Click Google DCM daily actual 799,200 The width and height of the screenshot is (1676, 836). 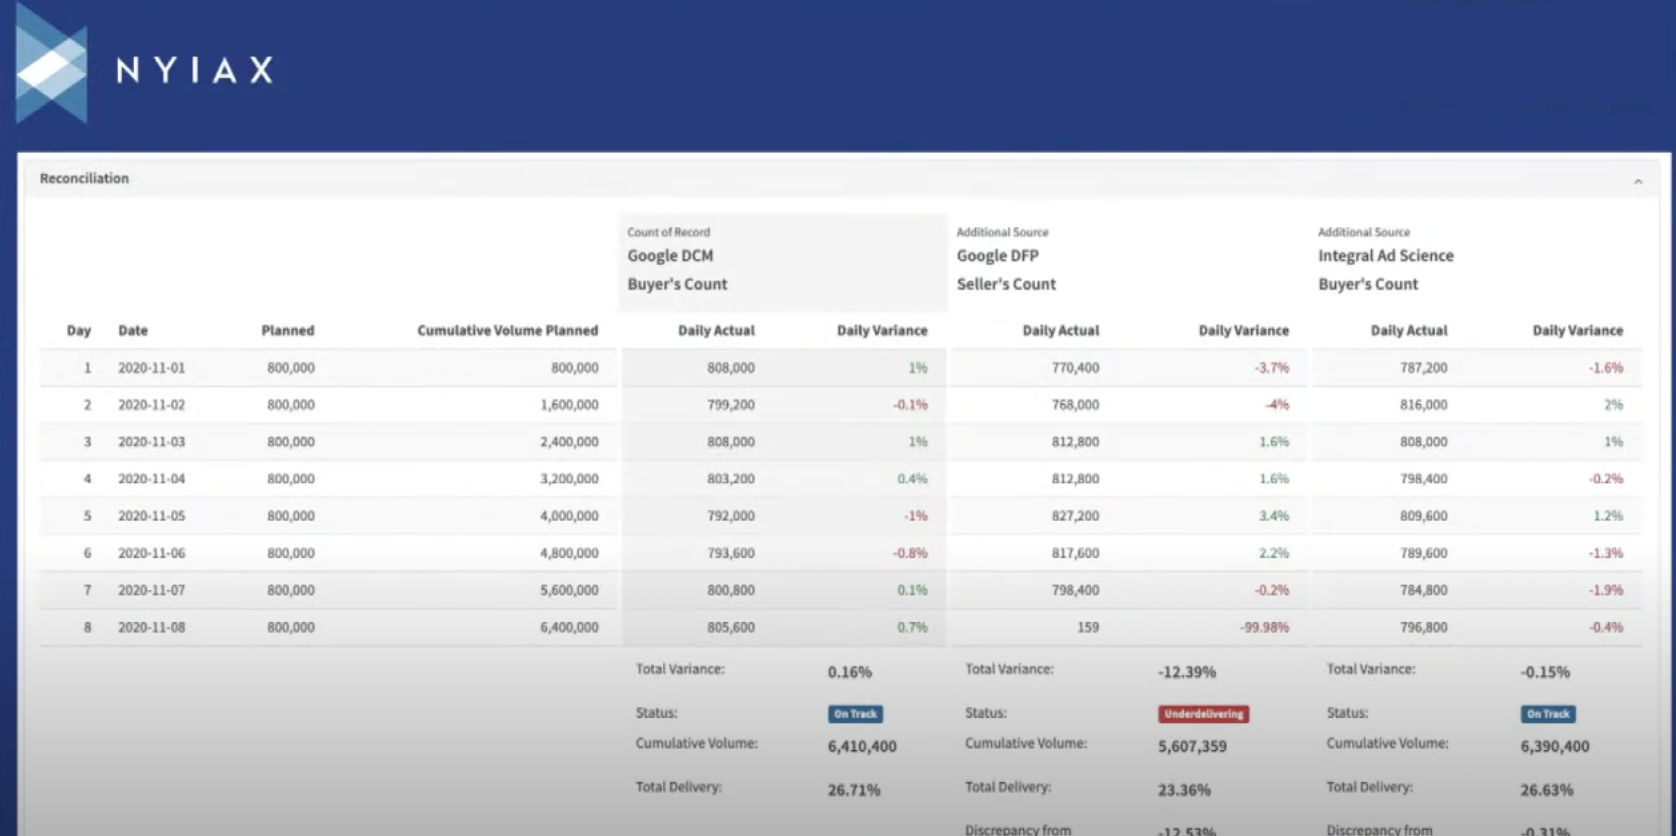[x=731, y=405]
